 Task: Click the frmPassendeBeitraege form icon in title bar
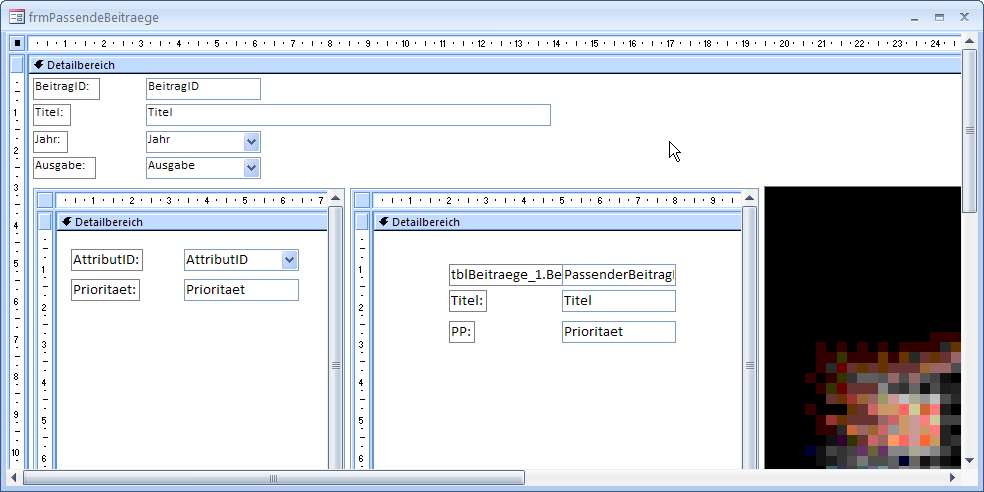17,17
